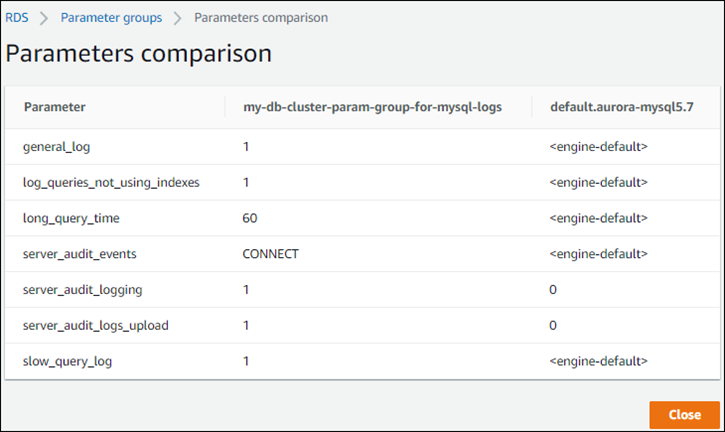Viewport: 725px width, 432px height.
Task: Select the general_log parameter row
Action: (x=56, y=146)
